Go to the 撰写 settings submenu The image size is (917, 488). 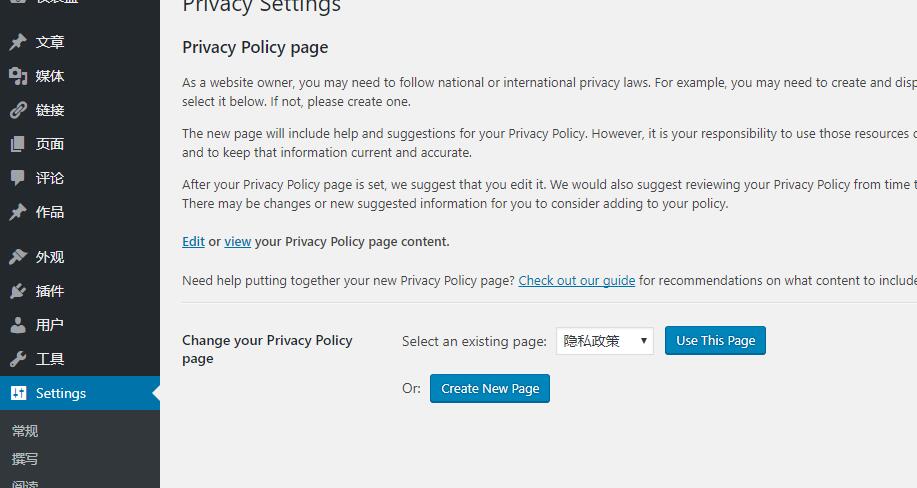point(25,459)
